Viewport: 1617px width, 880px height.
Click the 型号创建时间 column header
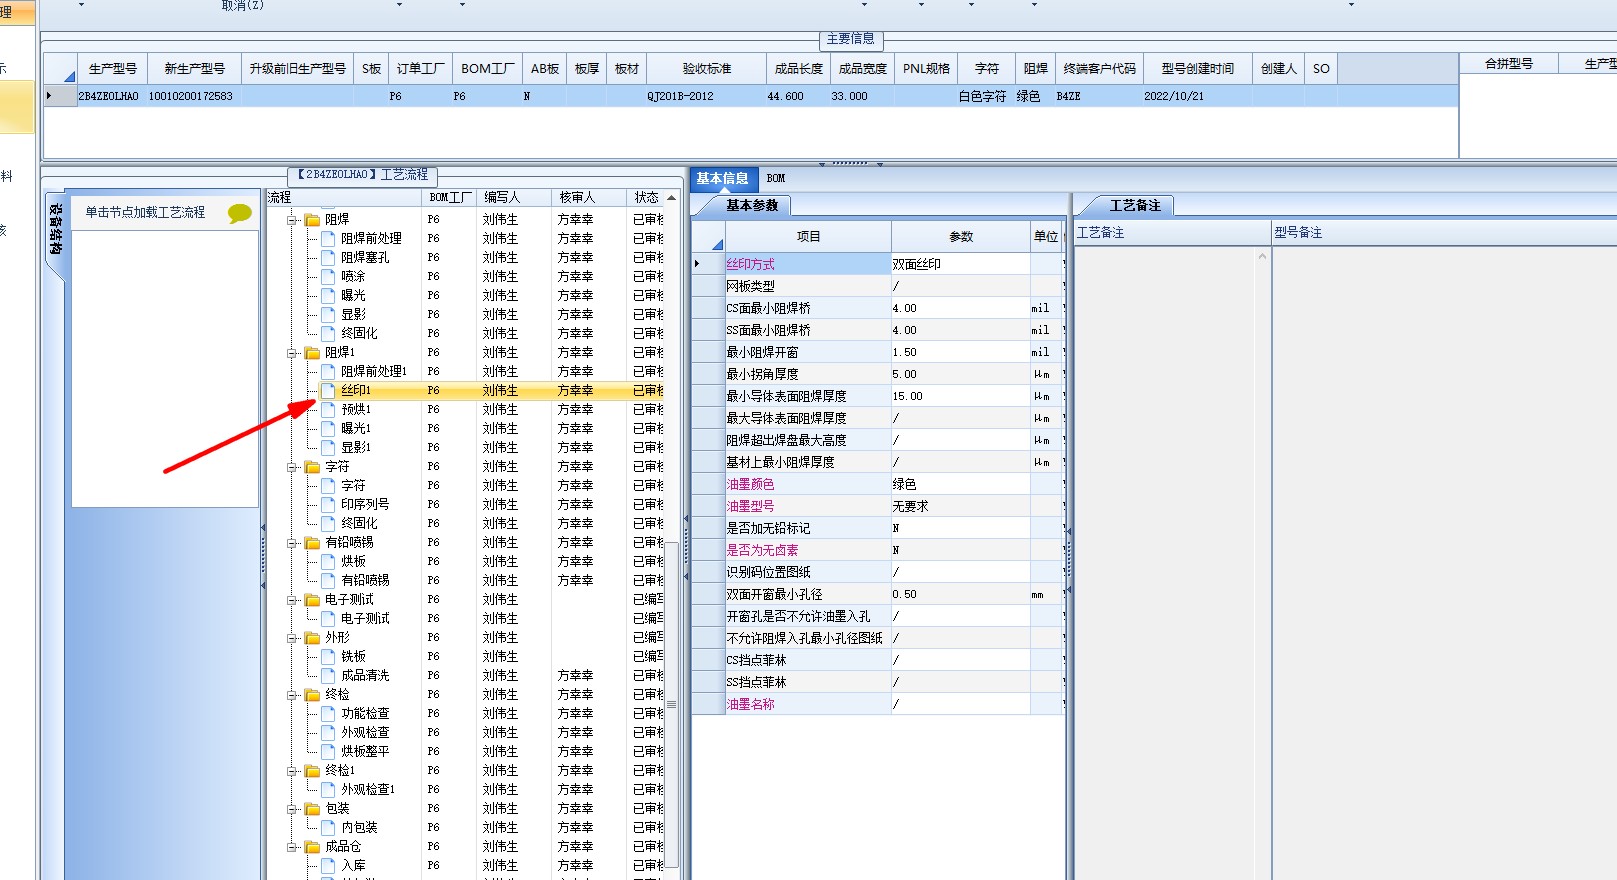tap(1197, 68)
